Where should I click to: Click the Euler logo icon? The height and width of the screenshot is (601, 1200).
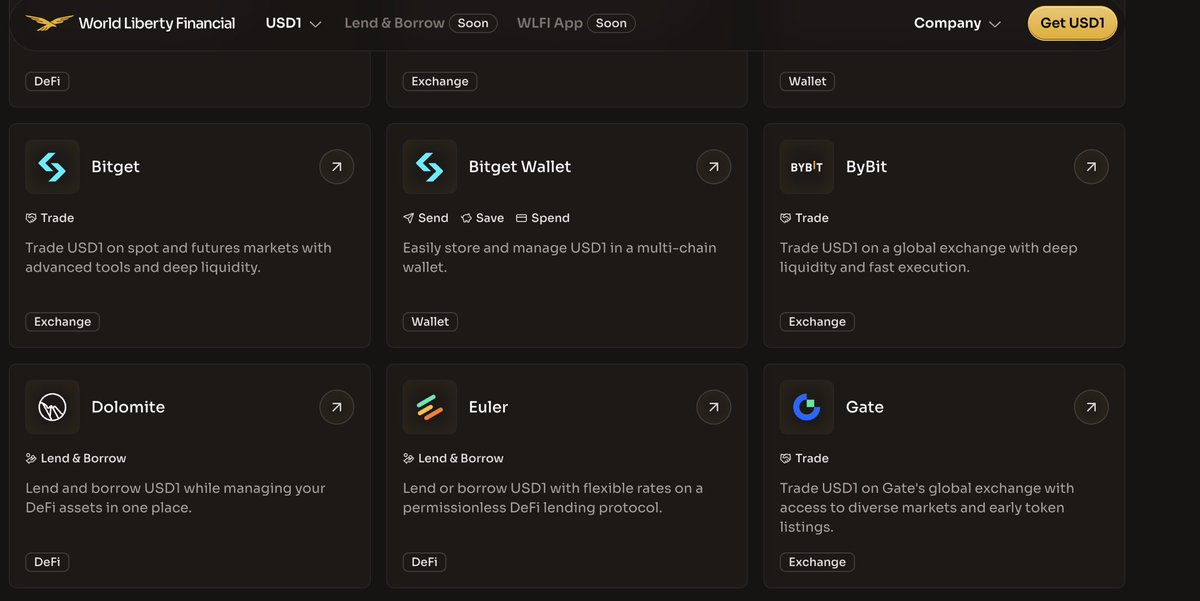click(430, 407)
